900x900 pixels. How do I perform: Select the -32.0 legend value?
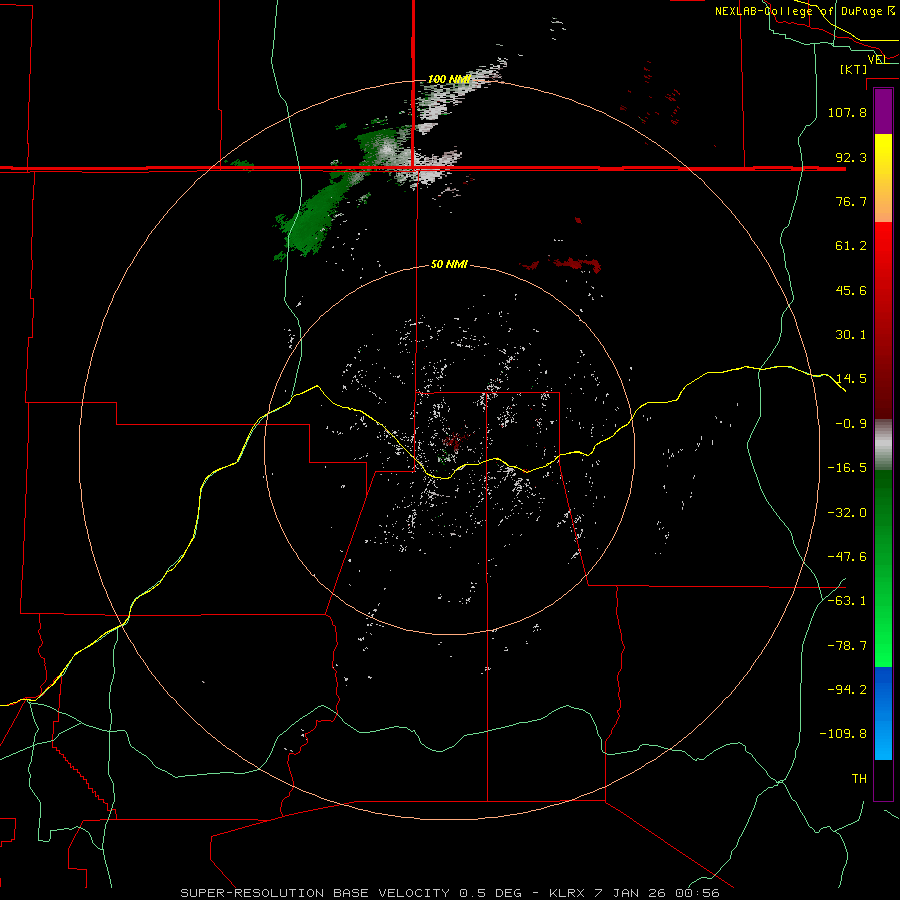coord(847,512)
